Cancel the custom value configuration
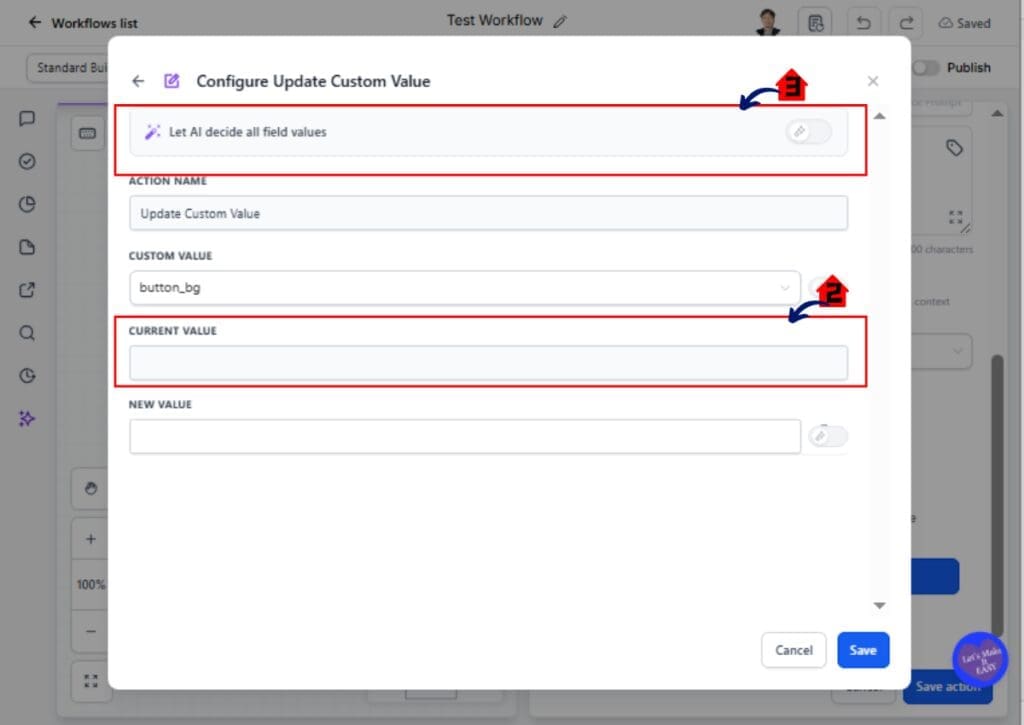 793,650
